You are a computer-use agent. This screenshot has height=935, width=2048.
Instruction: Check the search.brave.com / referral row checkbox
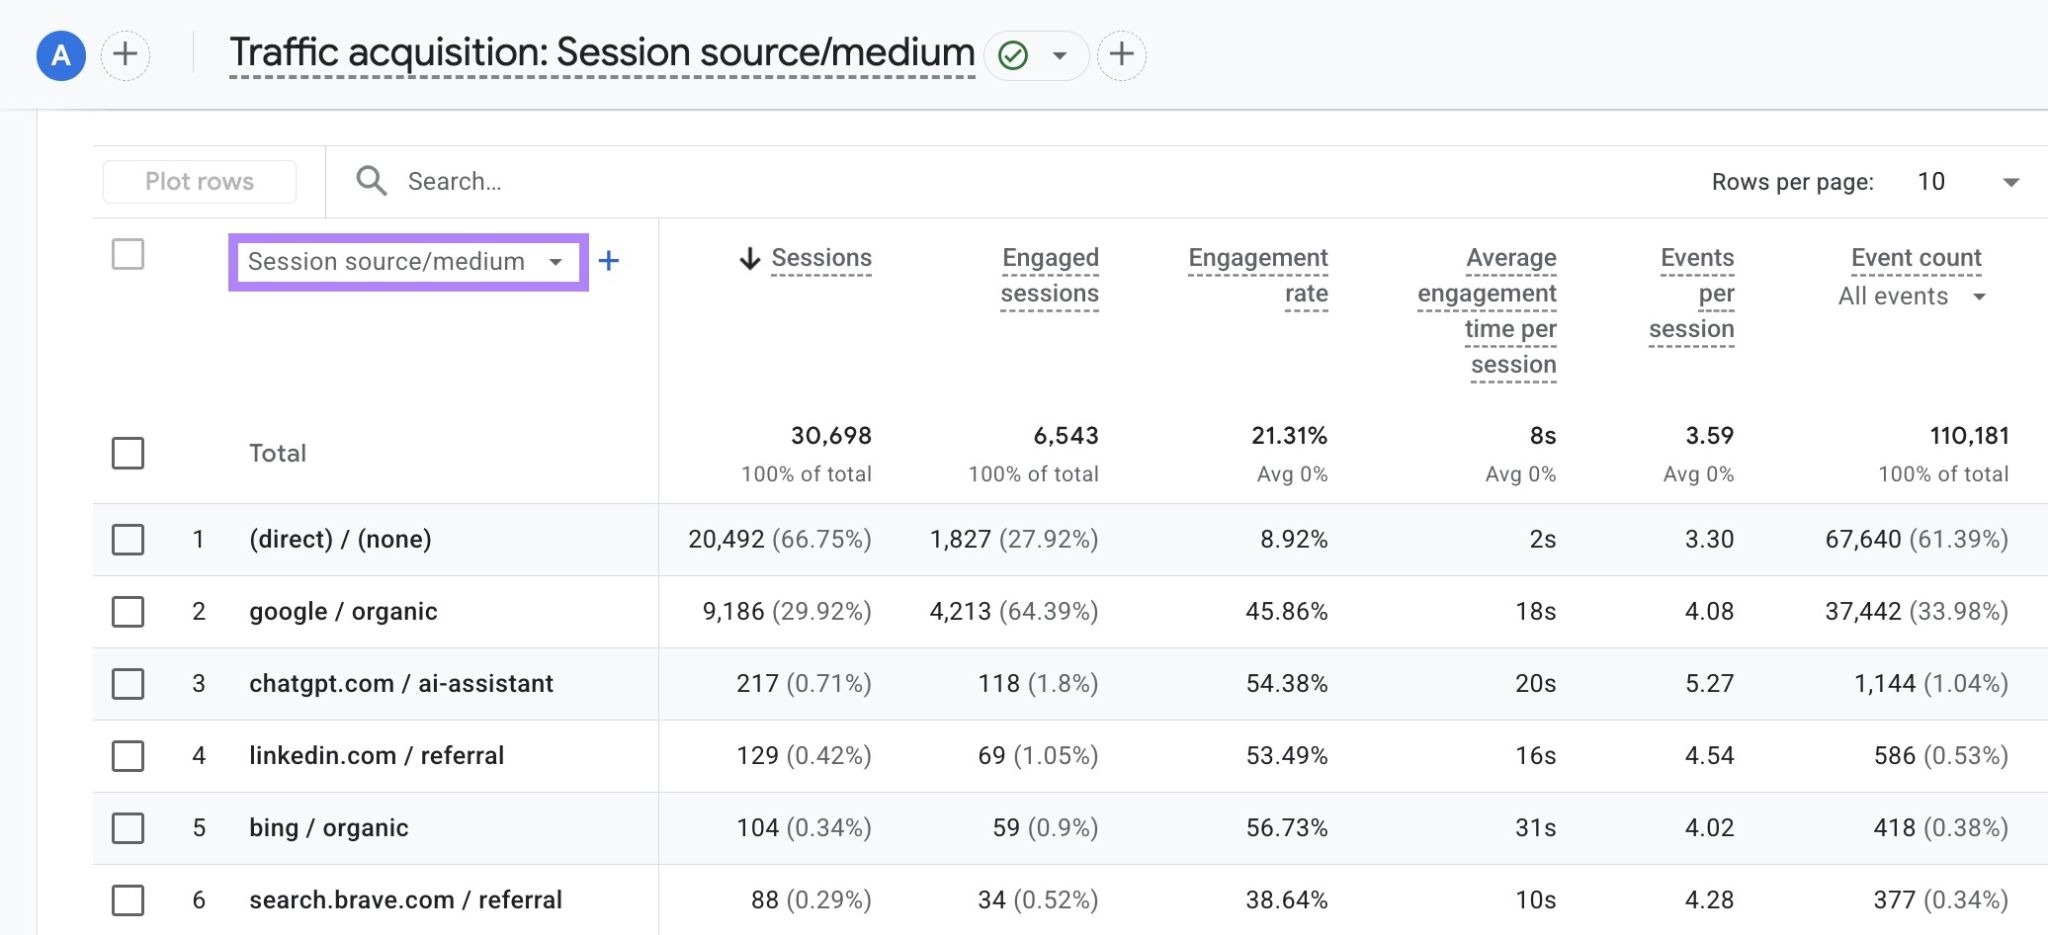point(128,900)
